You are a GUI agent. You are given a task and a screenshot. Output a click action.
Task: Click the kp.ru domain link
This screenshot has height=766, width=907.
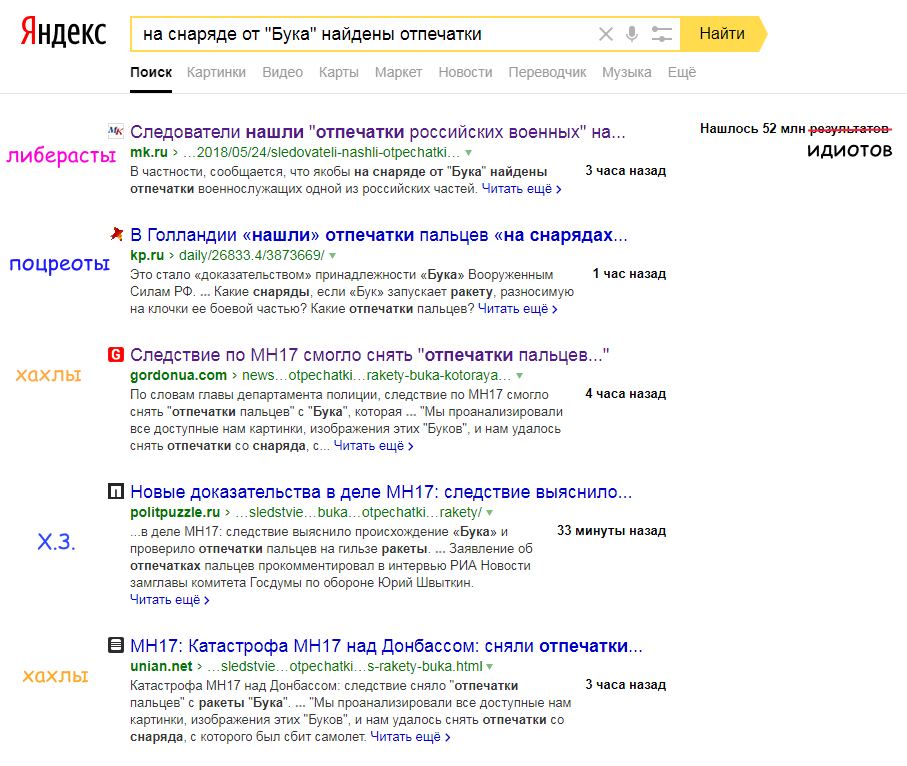(147, 255)
